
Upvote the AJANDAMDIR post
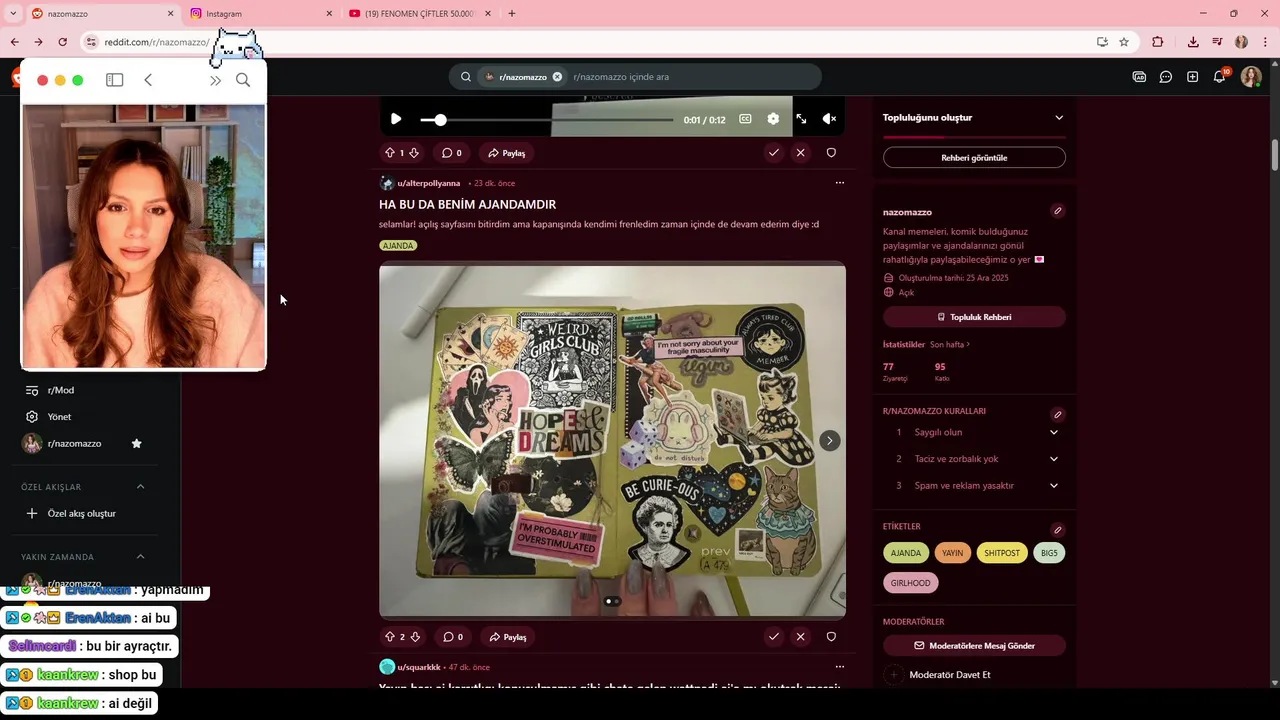click(x=390, y=637)
